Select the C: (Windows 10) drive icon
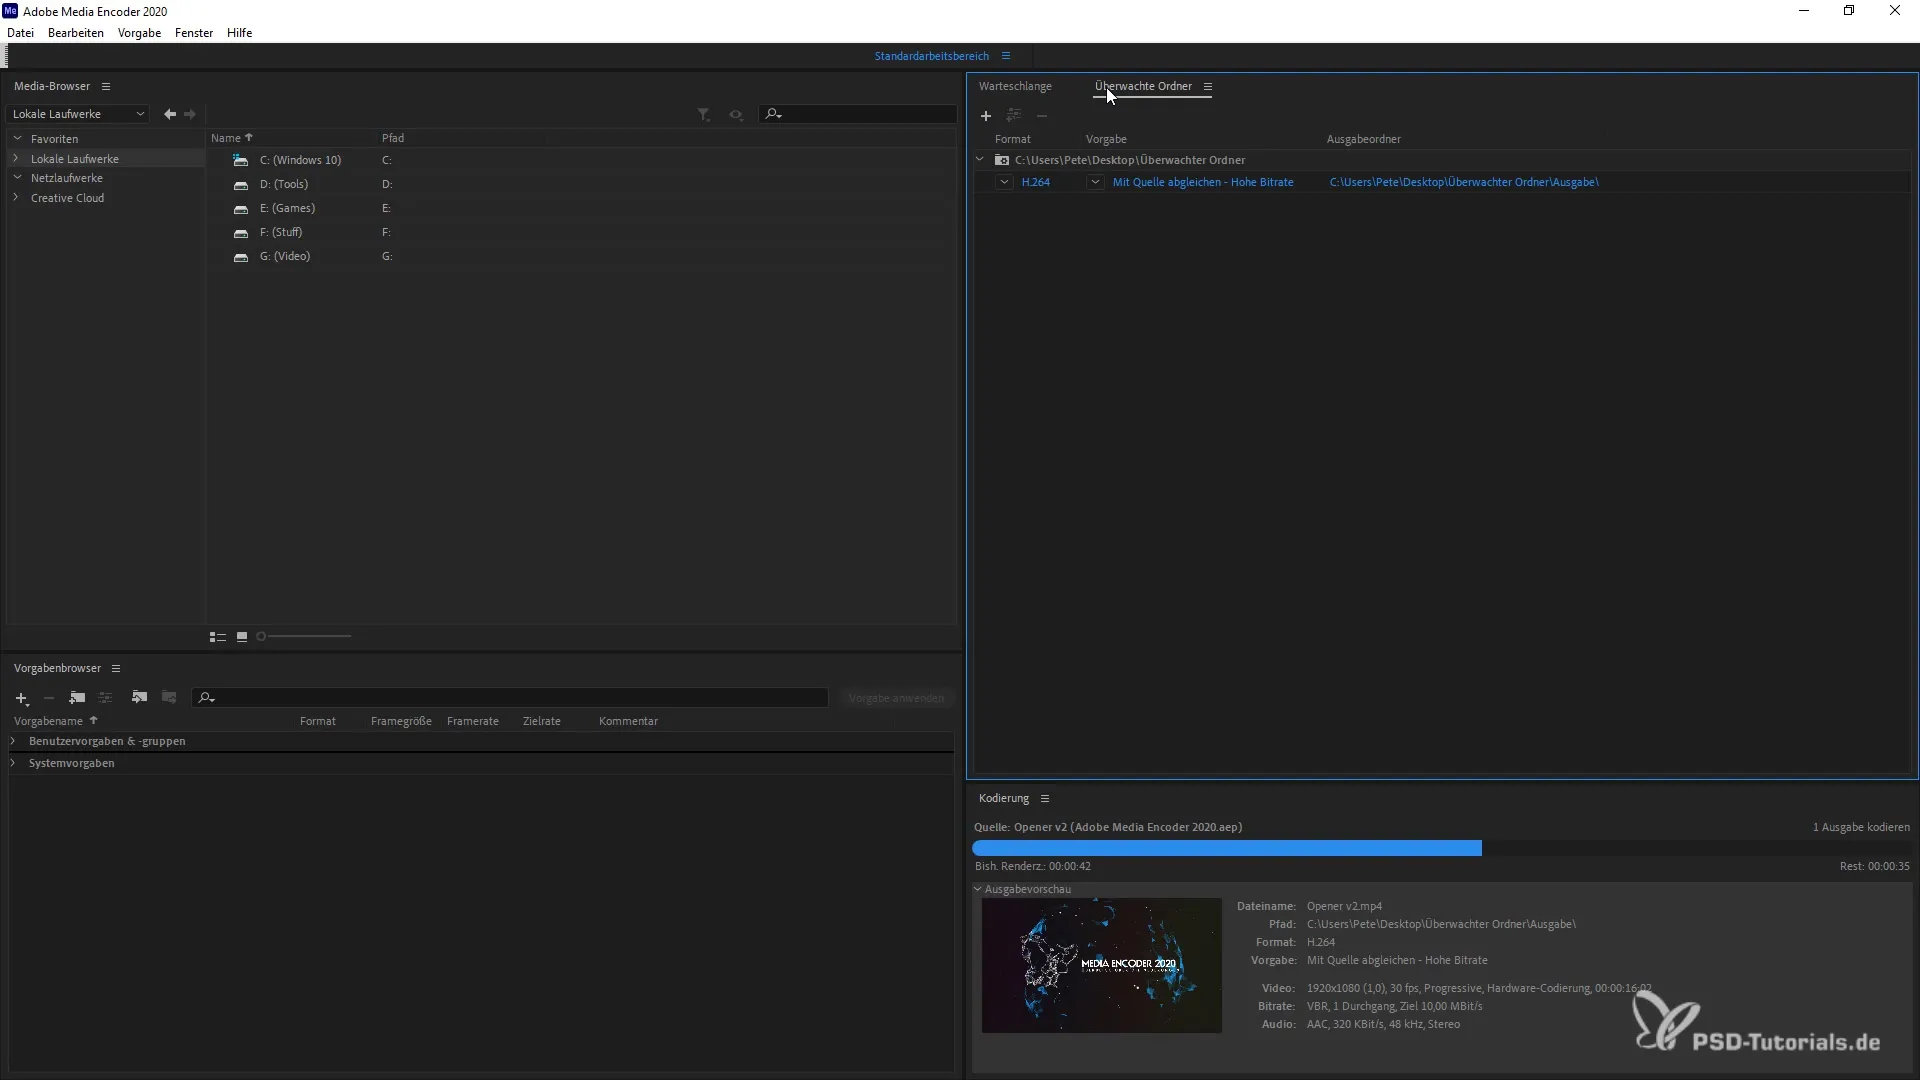This screenshot has height=1080, width=1920. [x=240, y=160]
